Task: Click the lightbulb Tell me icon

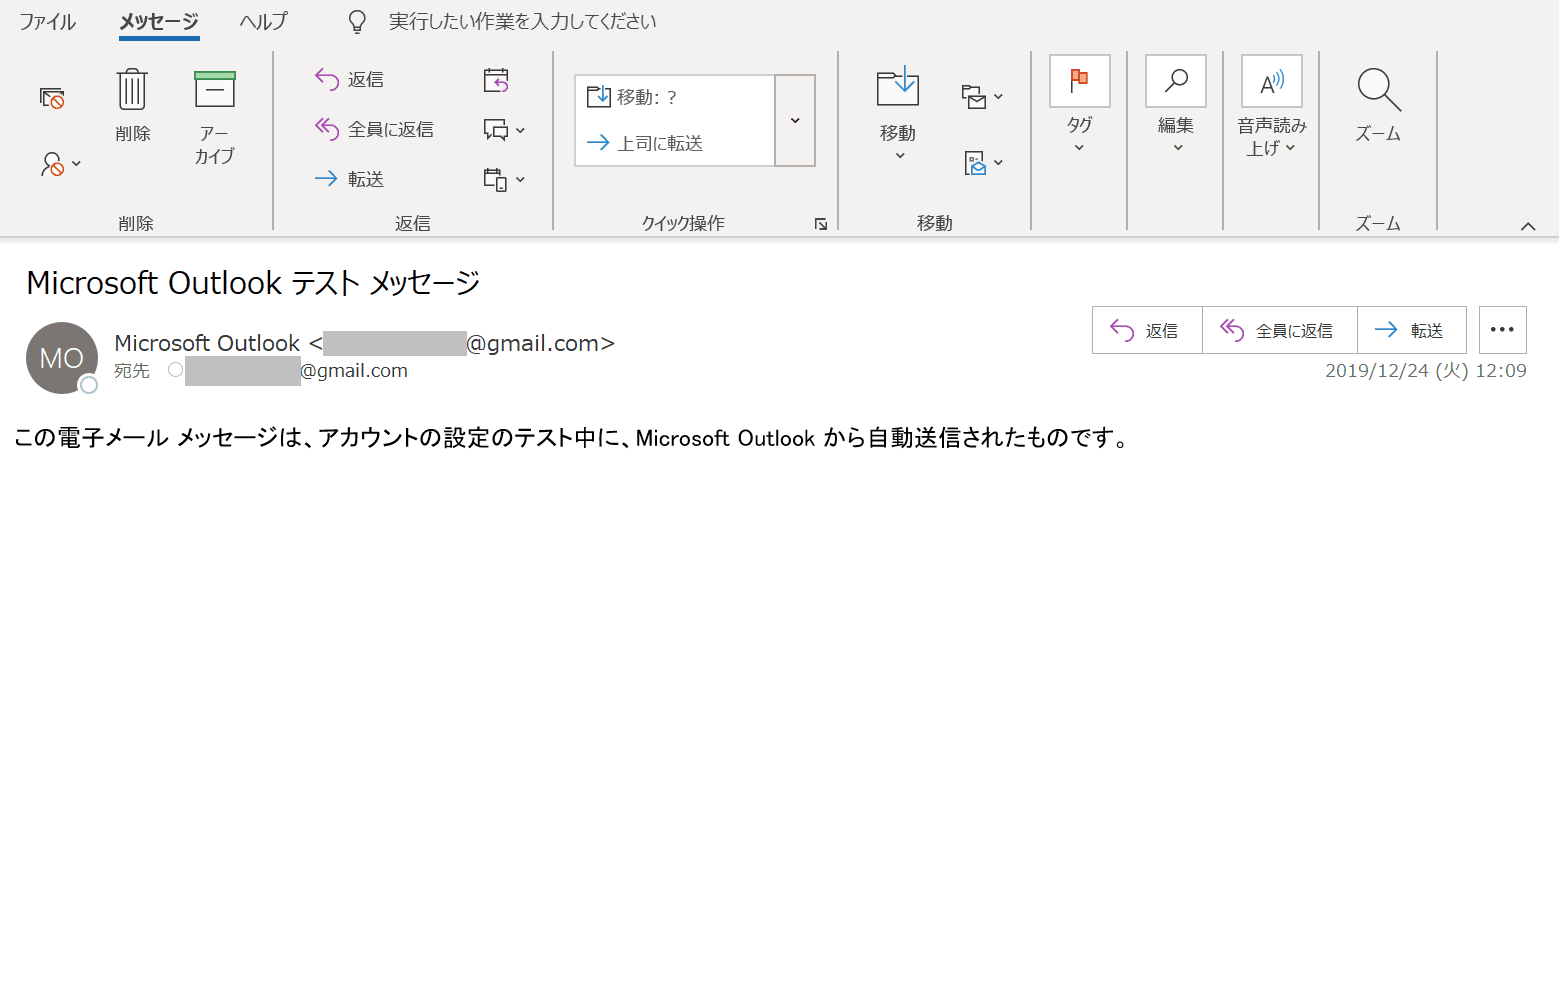Action: click(x=357, y=21)
